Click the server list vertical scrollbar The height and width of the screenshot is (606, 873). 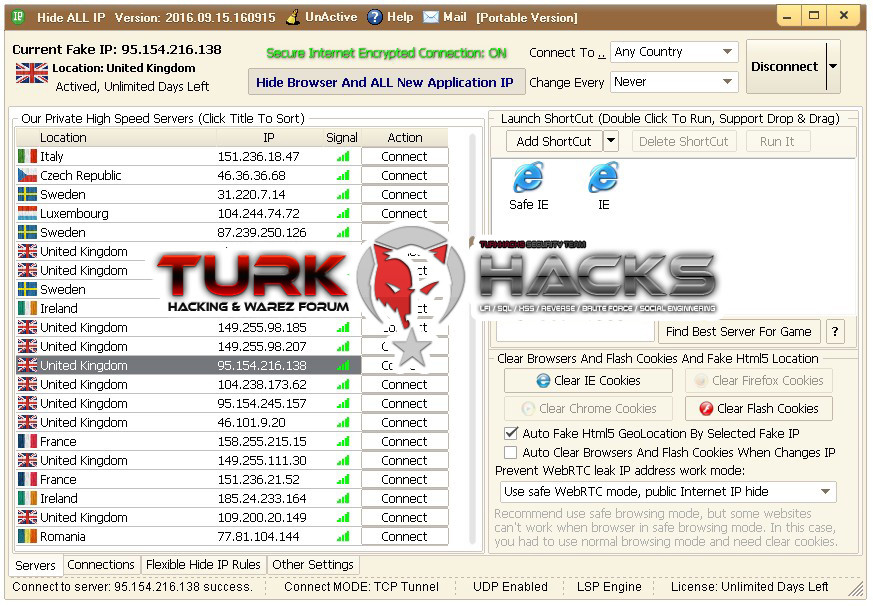(473, 337)
